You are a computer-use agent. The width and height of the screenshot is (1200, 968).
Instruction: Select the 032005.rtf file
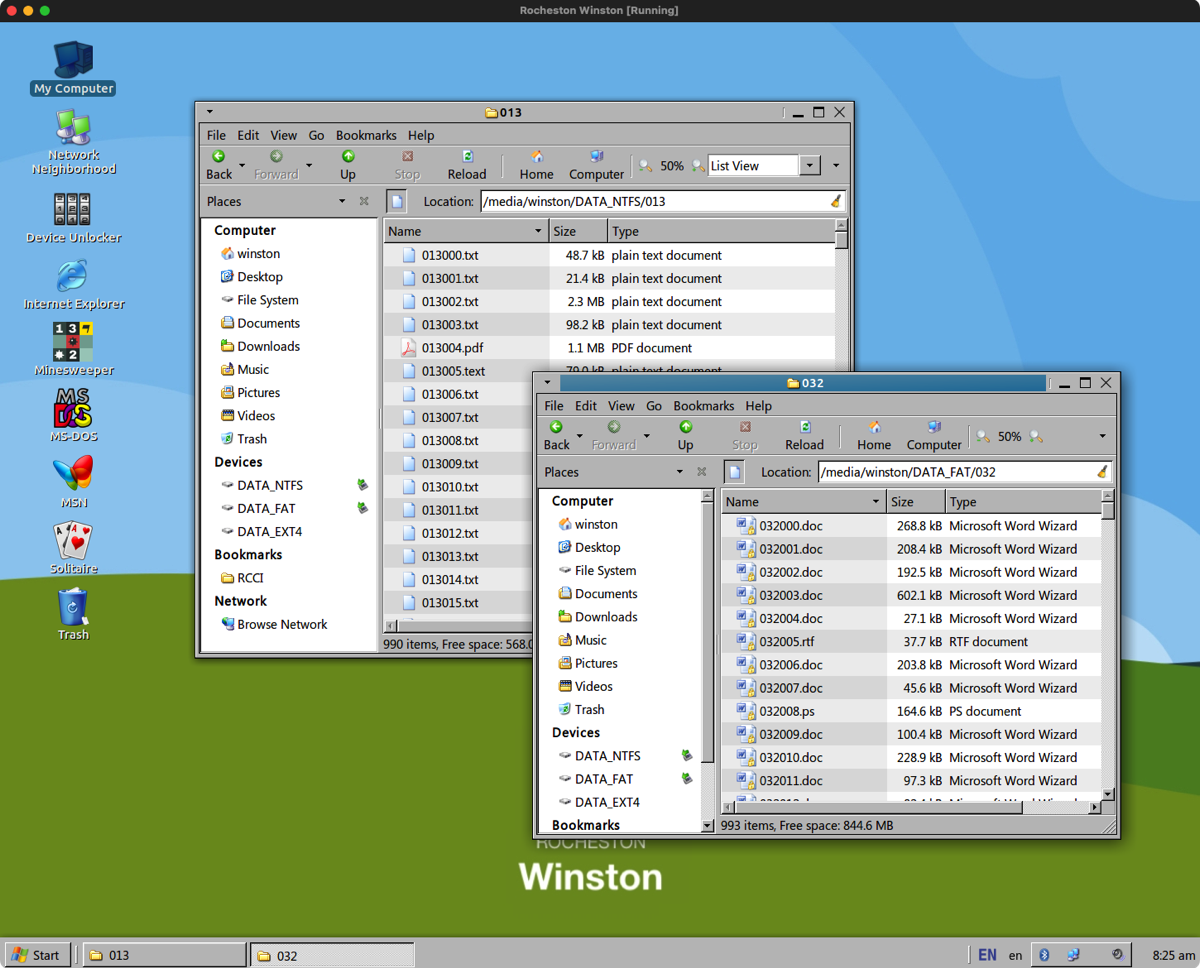click(x=787, y=642)
